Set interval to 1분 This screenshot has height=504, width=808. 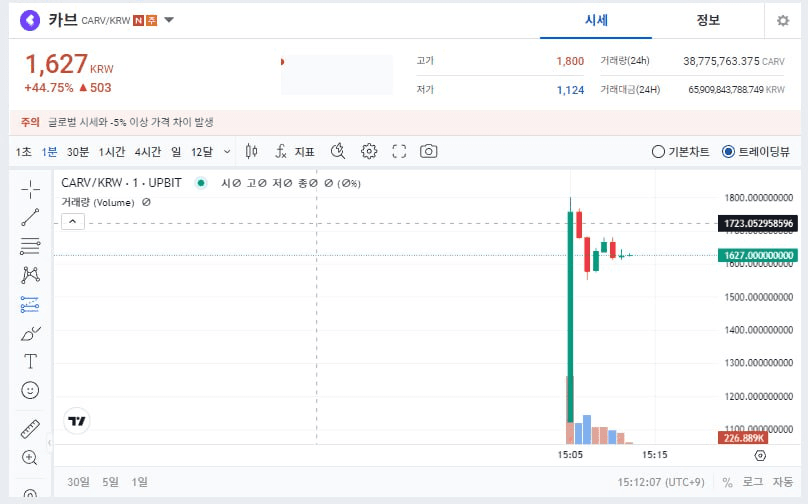pyautogui.click(x=49, y=152)
